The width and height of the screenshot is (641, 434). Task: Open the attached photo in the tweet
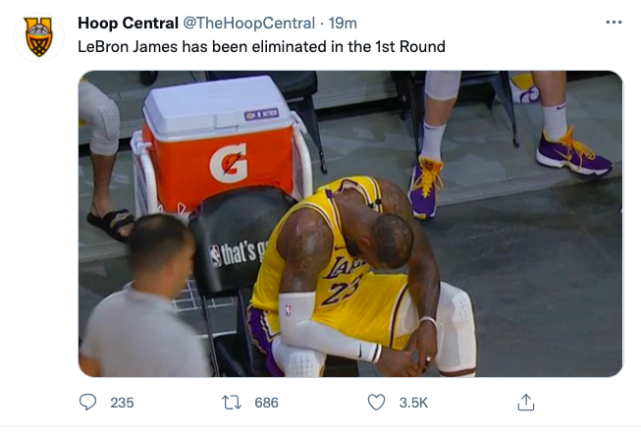point(350,223)
